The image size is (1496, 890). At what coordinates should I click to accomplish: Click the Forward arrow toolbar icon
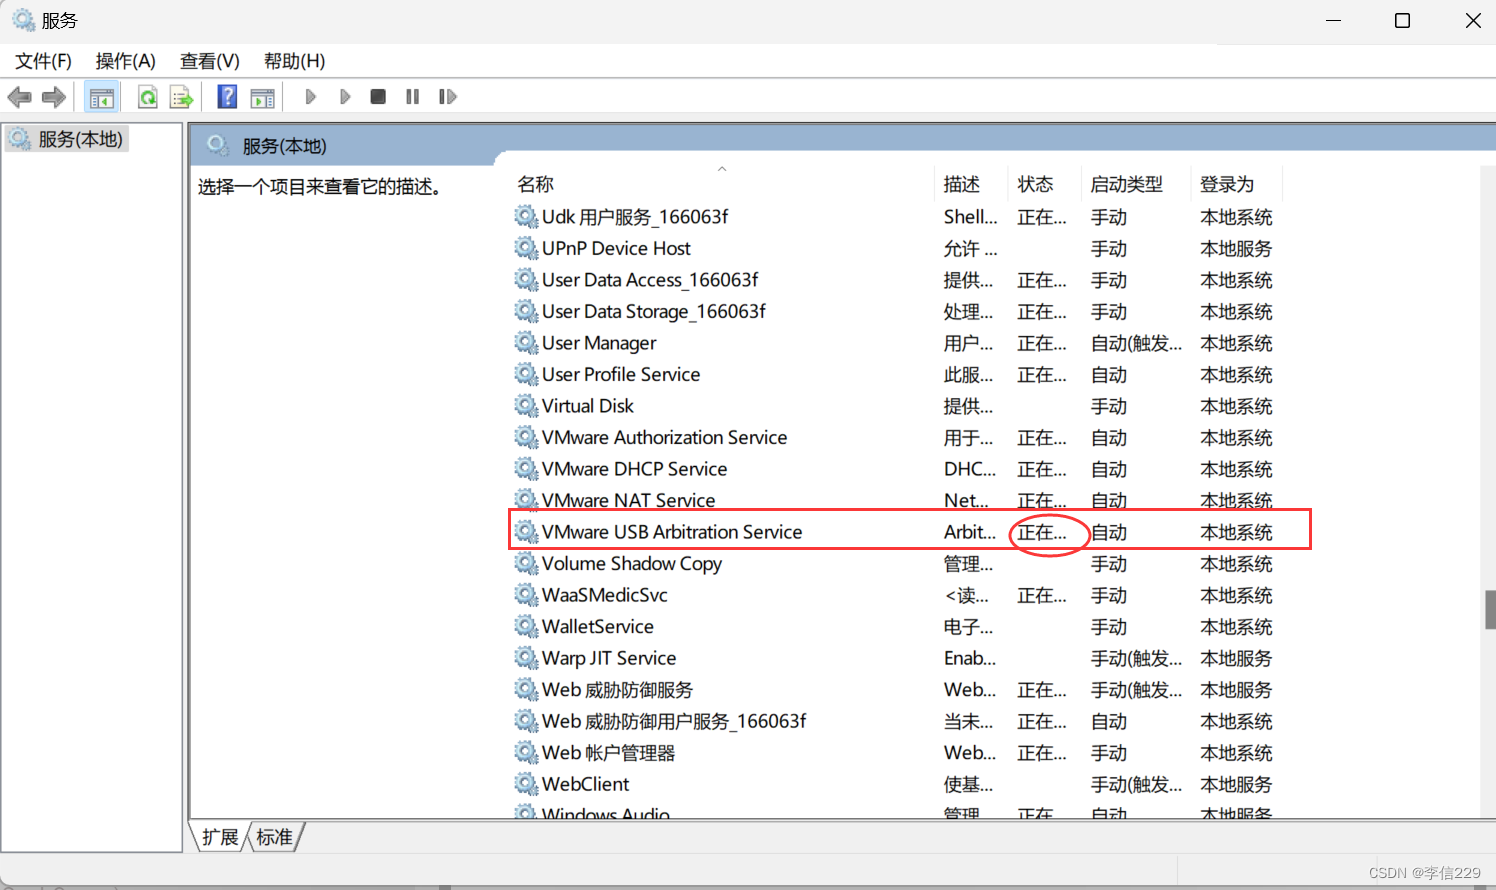pos(54,97)
